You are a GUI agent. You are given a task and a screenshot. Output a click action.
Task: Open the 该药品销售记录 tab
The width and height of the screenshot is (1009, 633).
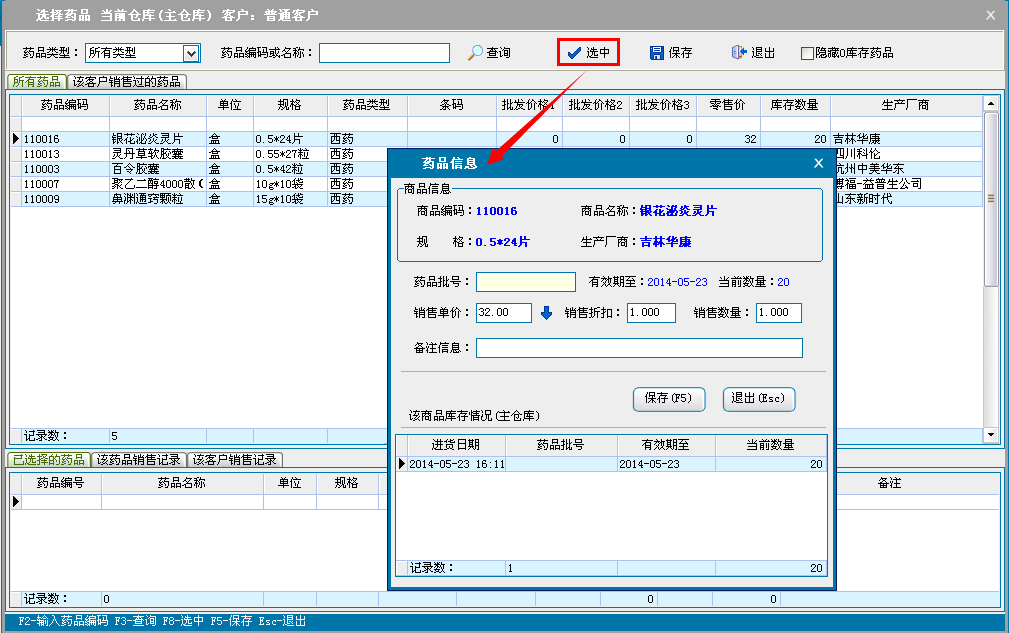click(138, 460)
